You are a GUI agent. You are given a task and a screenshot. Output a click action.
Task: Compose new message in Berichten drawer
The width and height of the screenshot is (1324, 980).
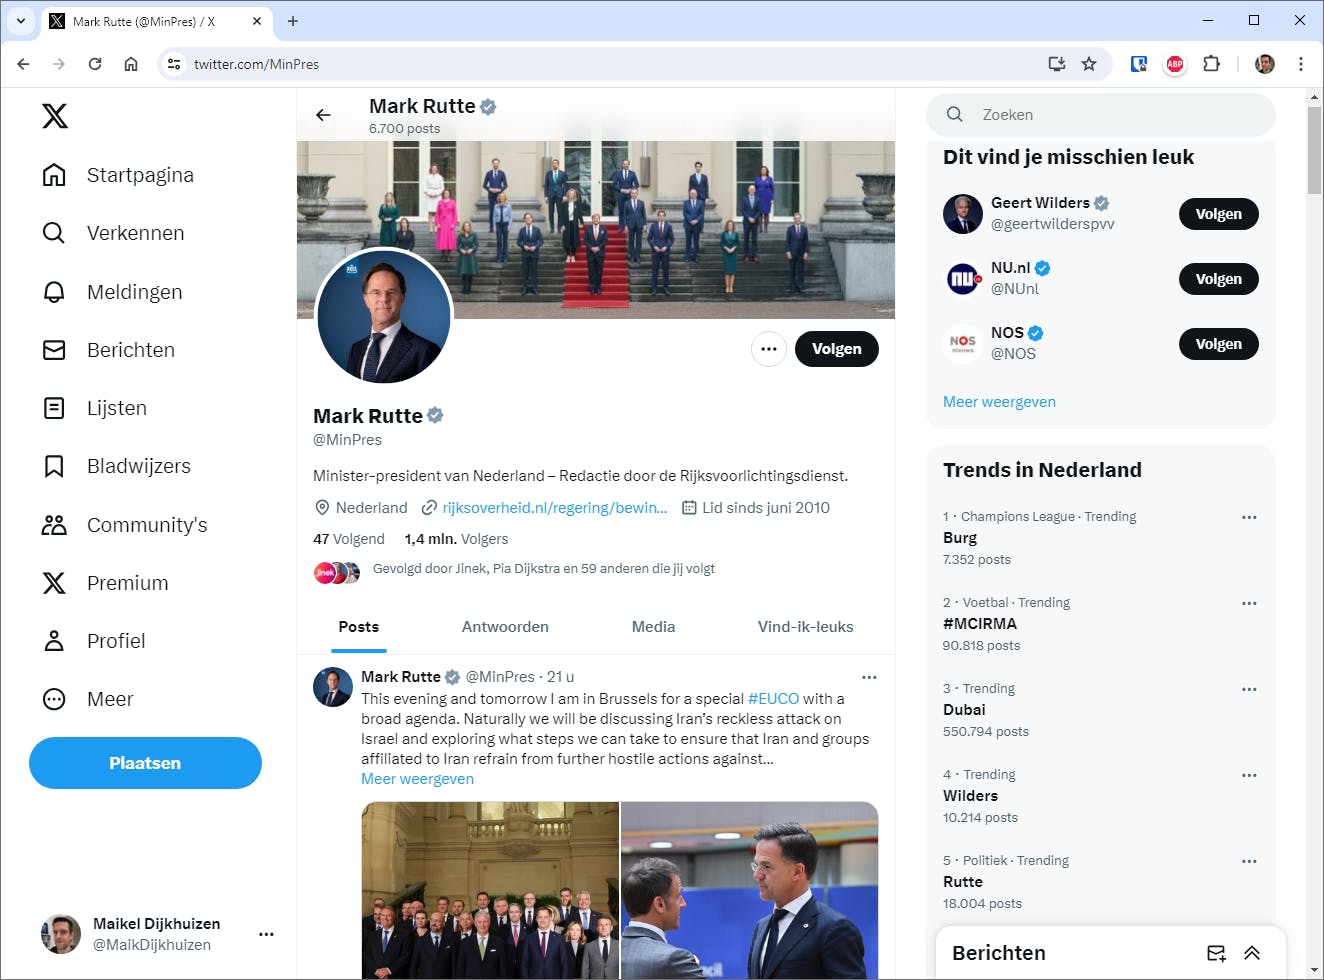(1216, 953)
